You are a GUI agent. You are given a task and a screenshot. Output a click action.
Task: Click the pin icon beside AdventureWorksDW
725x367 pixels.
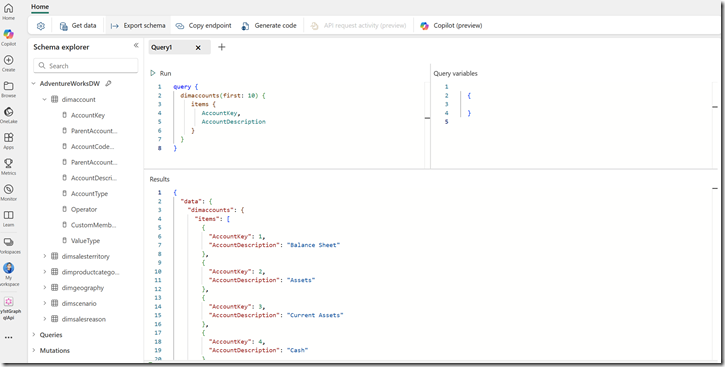click(108, 84)
